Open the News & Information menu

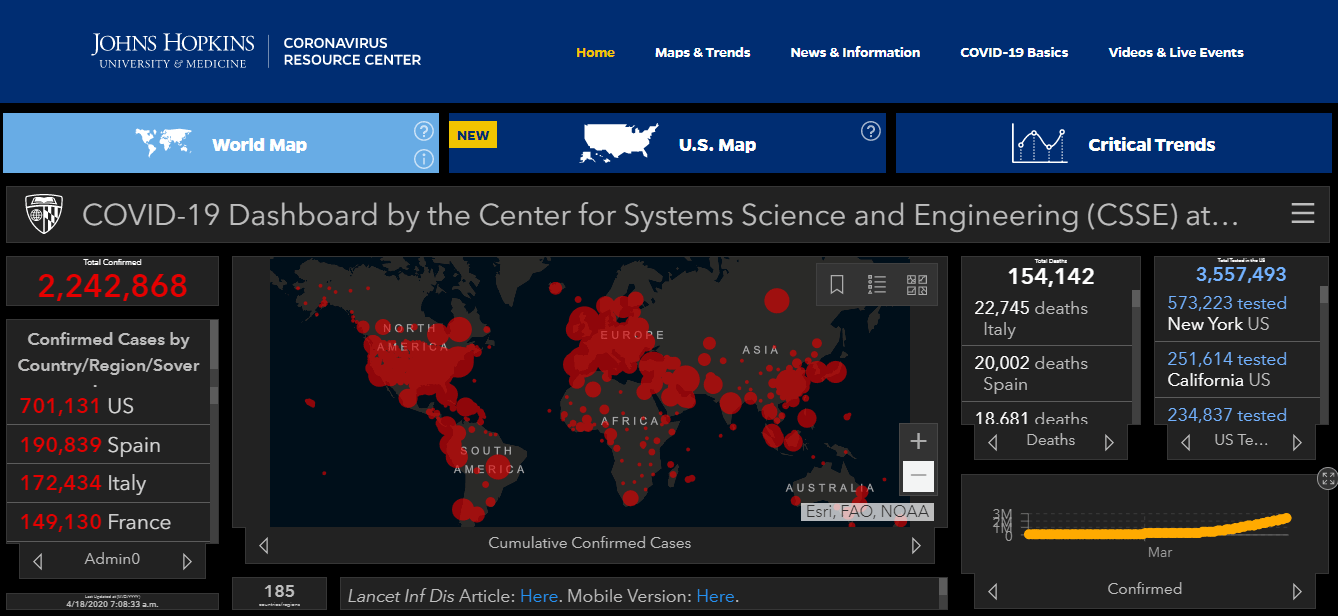[855, 52]
